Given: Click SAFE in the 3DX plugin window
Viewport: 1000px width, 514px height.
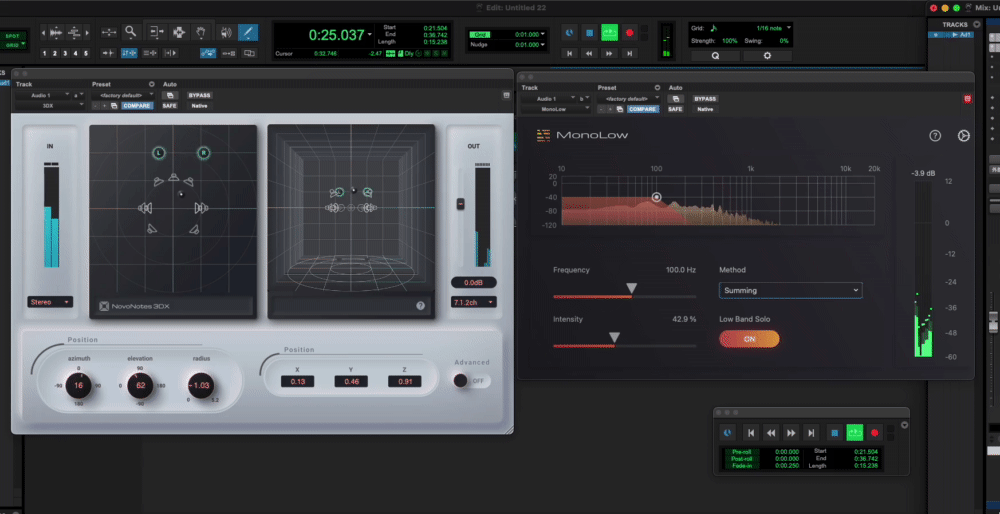Looking at the screenshot, I should tap(169, 106).
